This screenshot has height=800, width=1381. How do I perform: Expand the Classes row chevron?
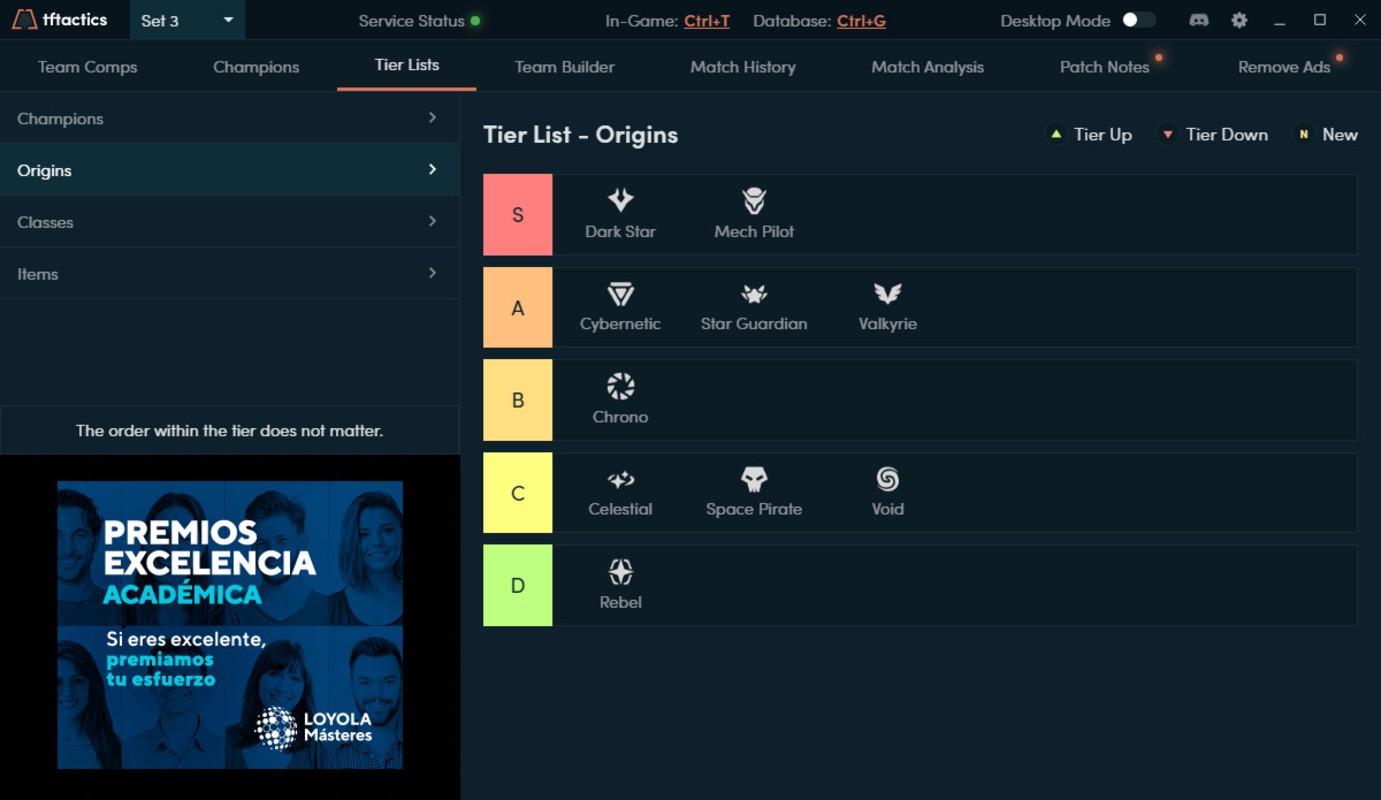click(432, 221)
